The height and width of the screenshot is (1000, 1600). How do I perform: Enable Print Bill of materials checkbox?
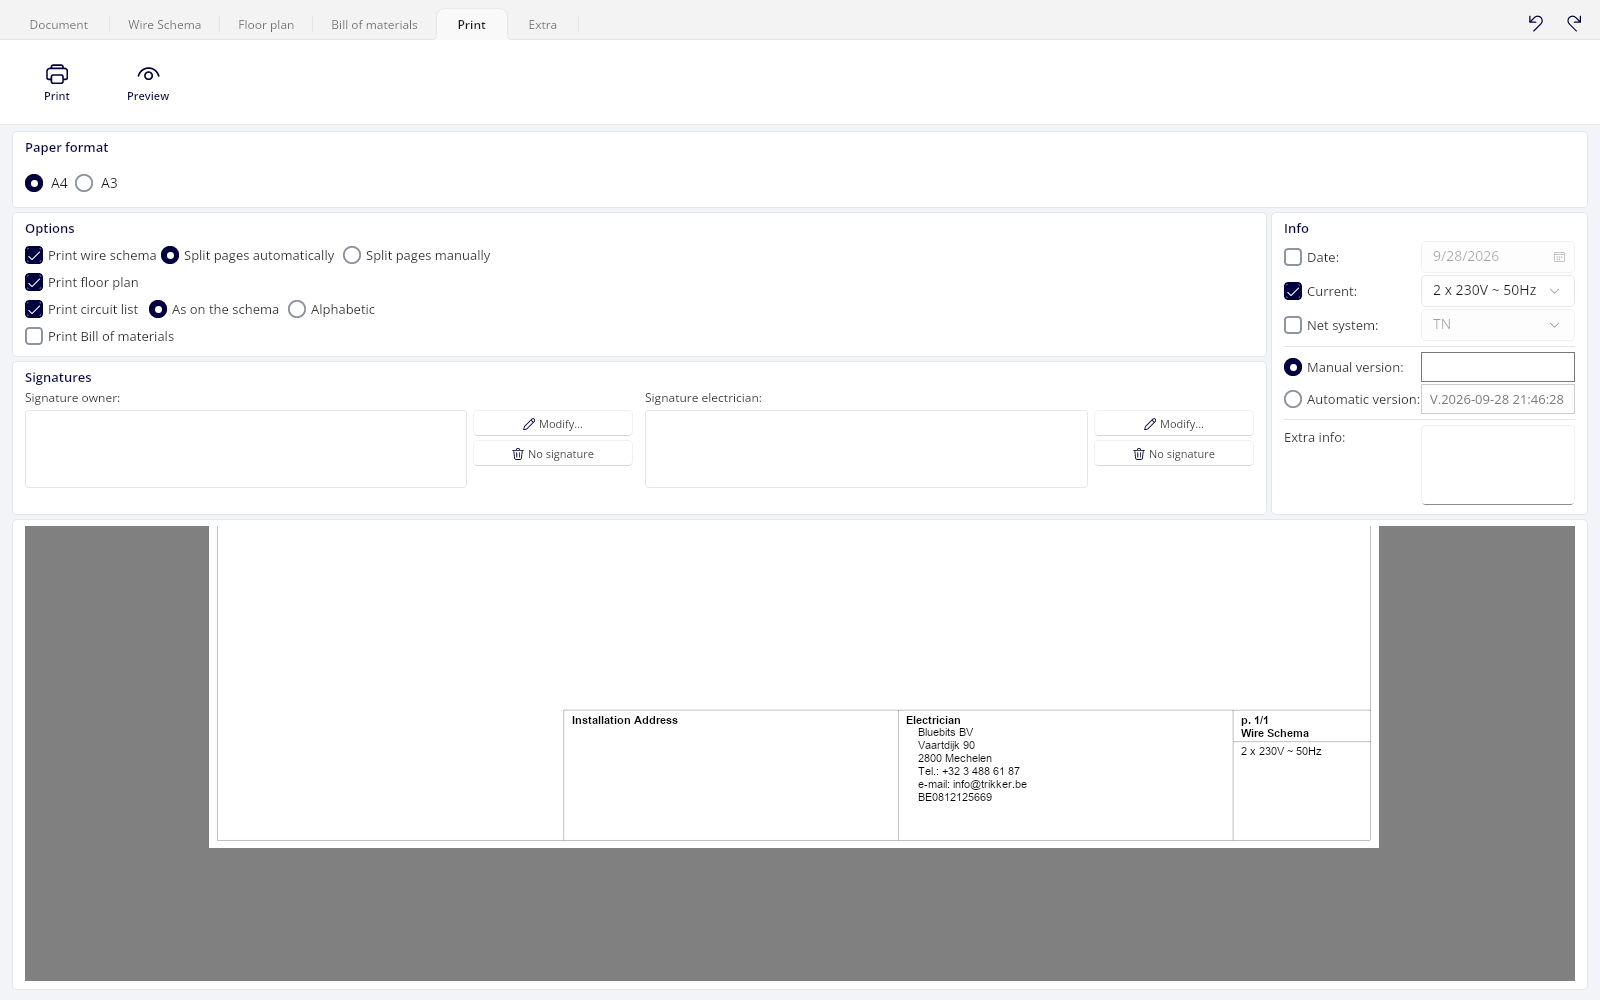[x=34, y=336]
